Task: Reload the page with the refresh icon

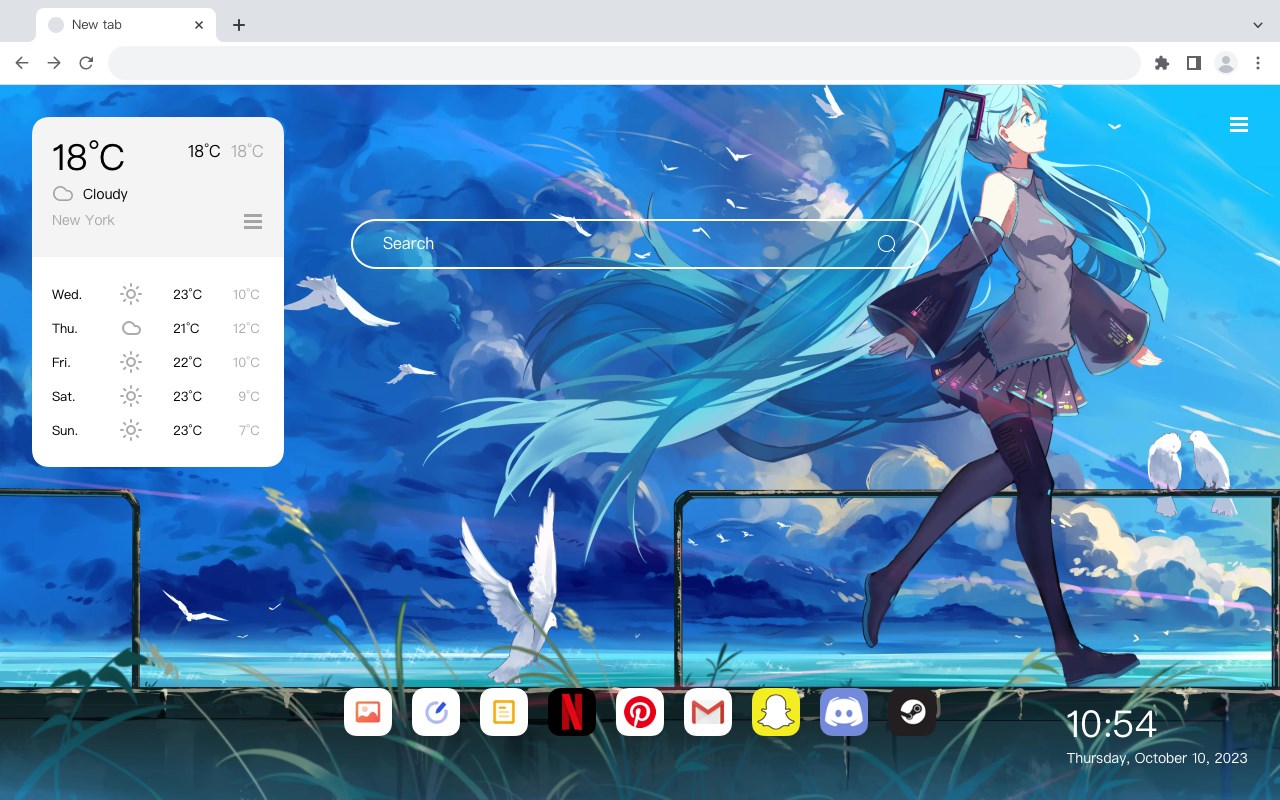Action: pyautogui.click(x=86, y=63)
